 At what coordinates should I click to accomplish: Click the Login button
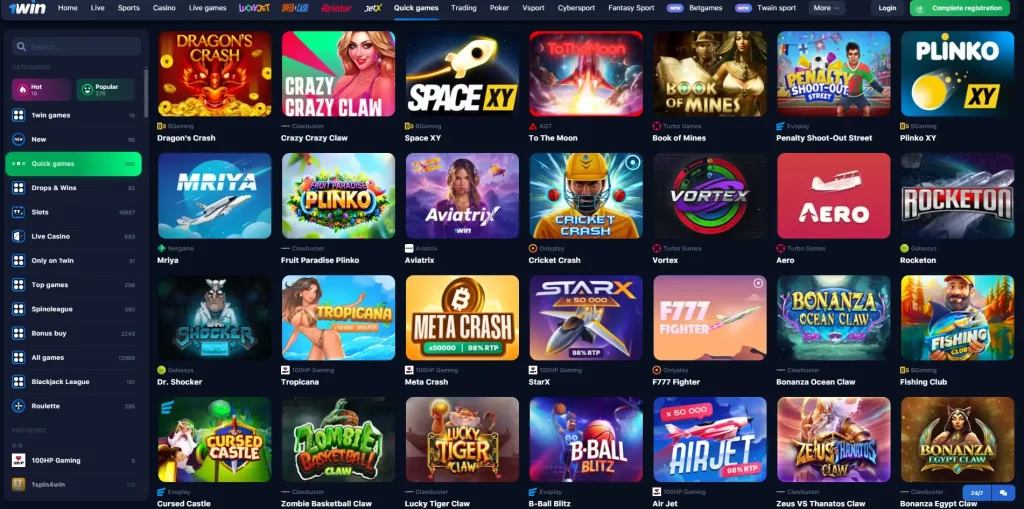point(887,8)
